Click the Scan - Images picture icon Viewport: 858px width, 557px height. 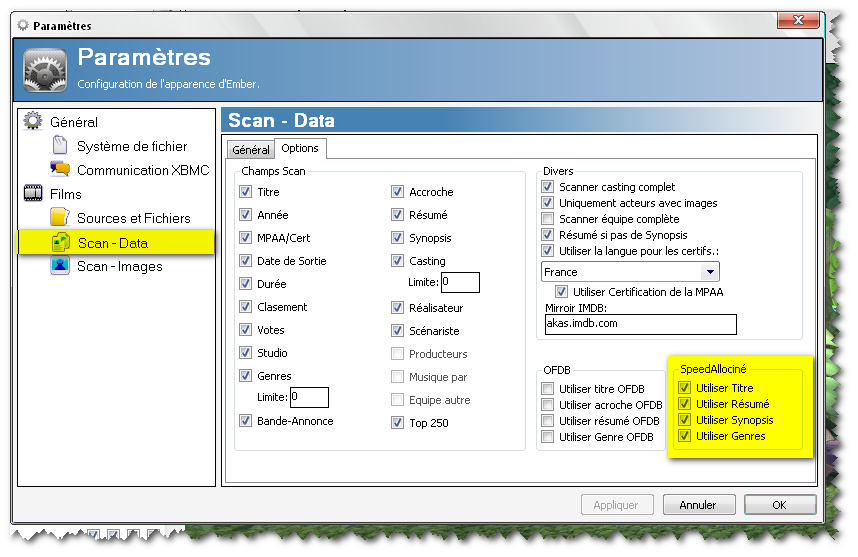pyautogui.click(x=60, y=265)
